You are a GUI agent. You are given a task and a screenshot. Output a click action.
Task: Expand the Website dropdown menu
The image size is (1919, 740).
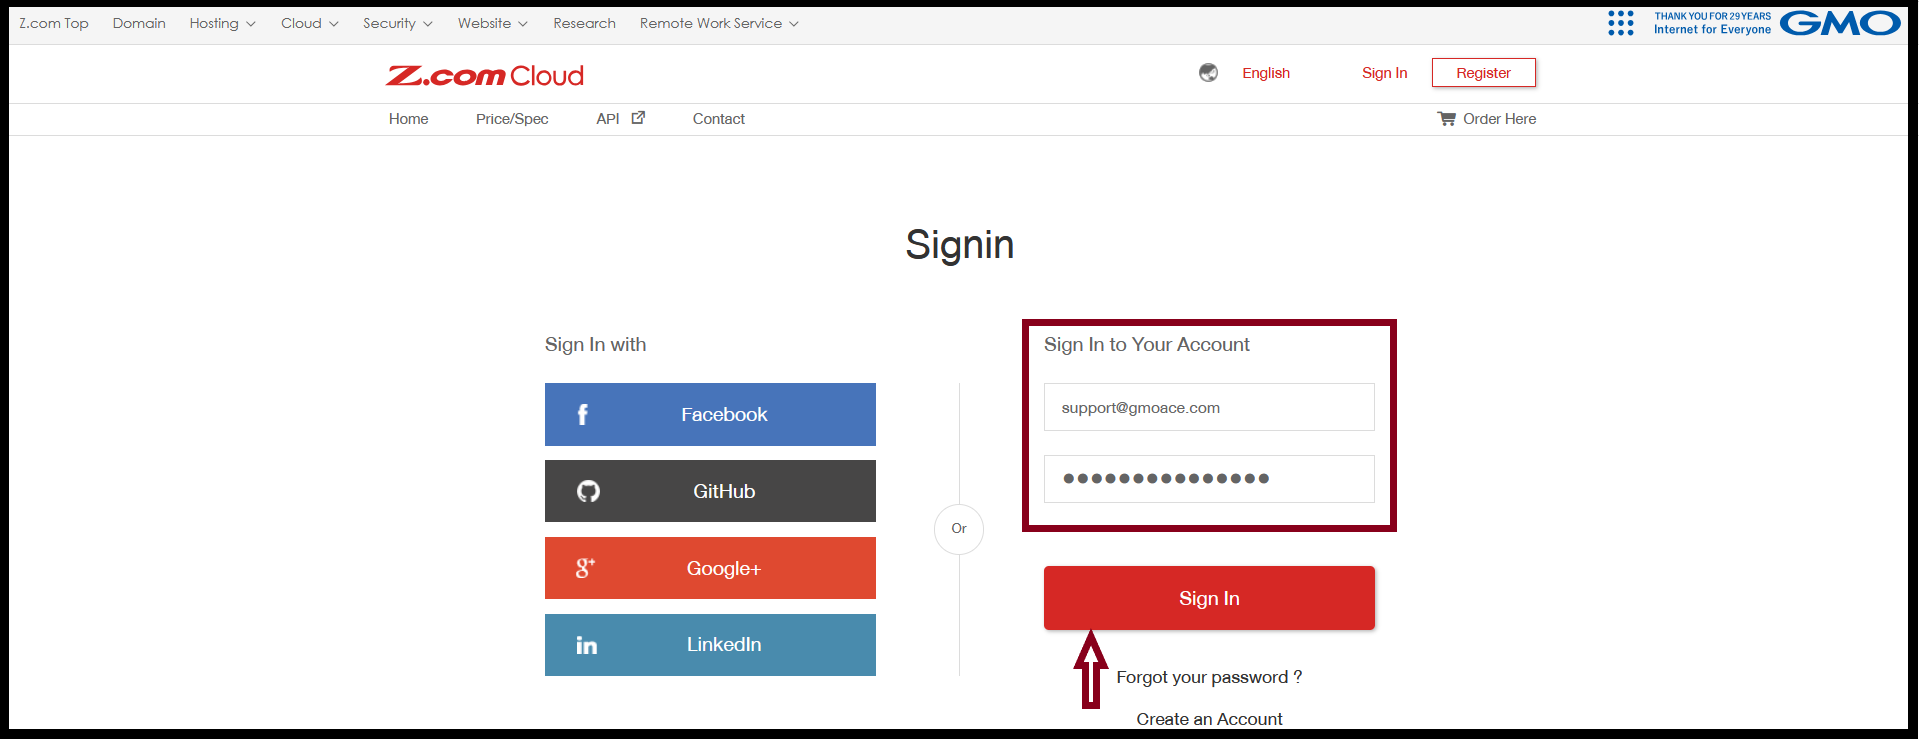click(492, 23)
